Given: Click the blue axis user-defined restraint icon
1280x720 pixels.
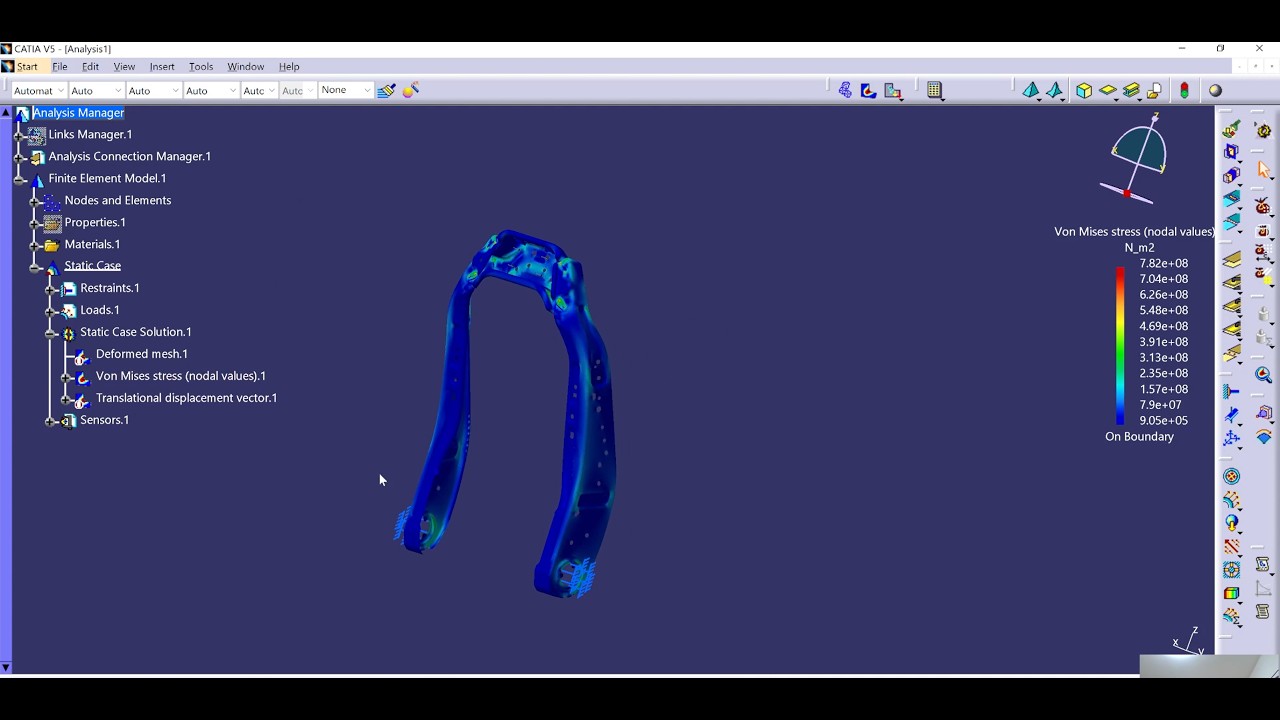Looking at the screenshot, I should 1232,437.
